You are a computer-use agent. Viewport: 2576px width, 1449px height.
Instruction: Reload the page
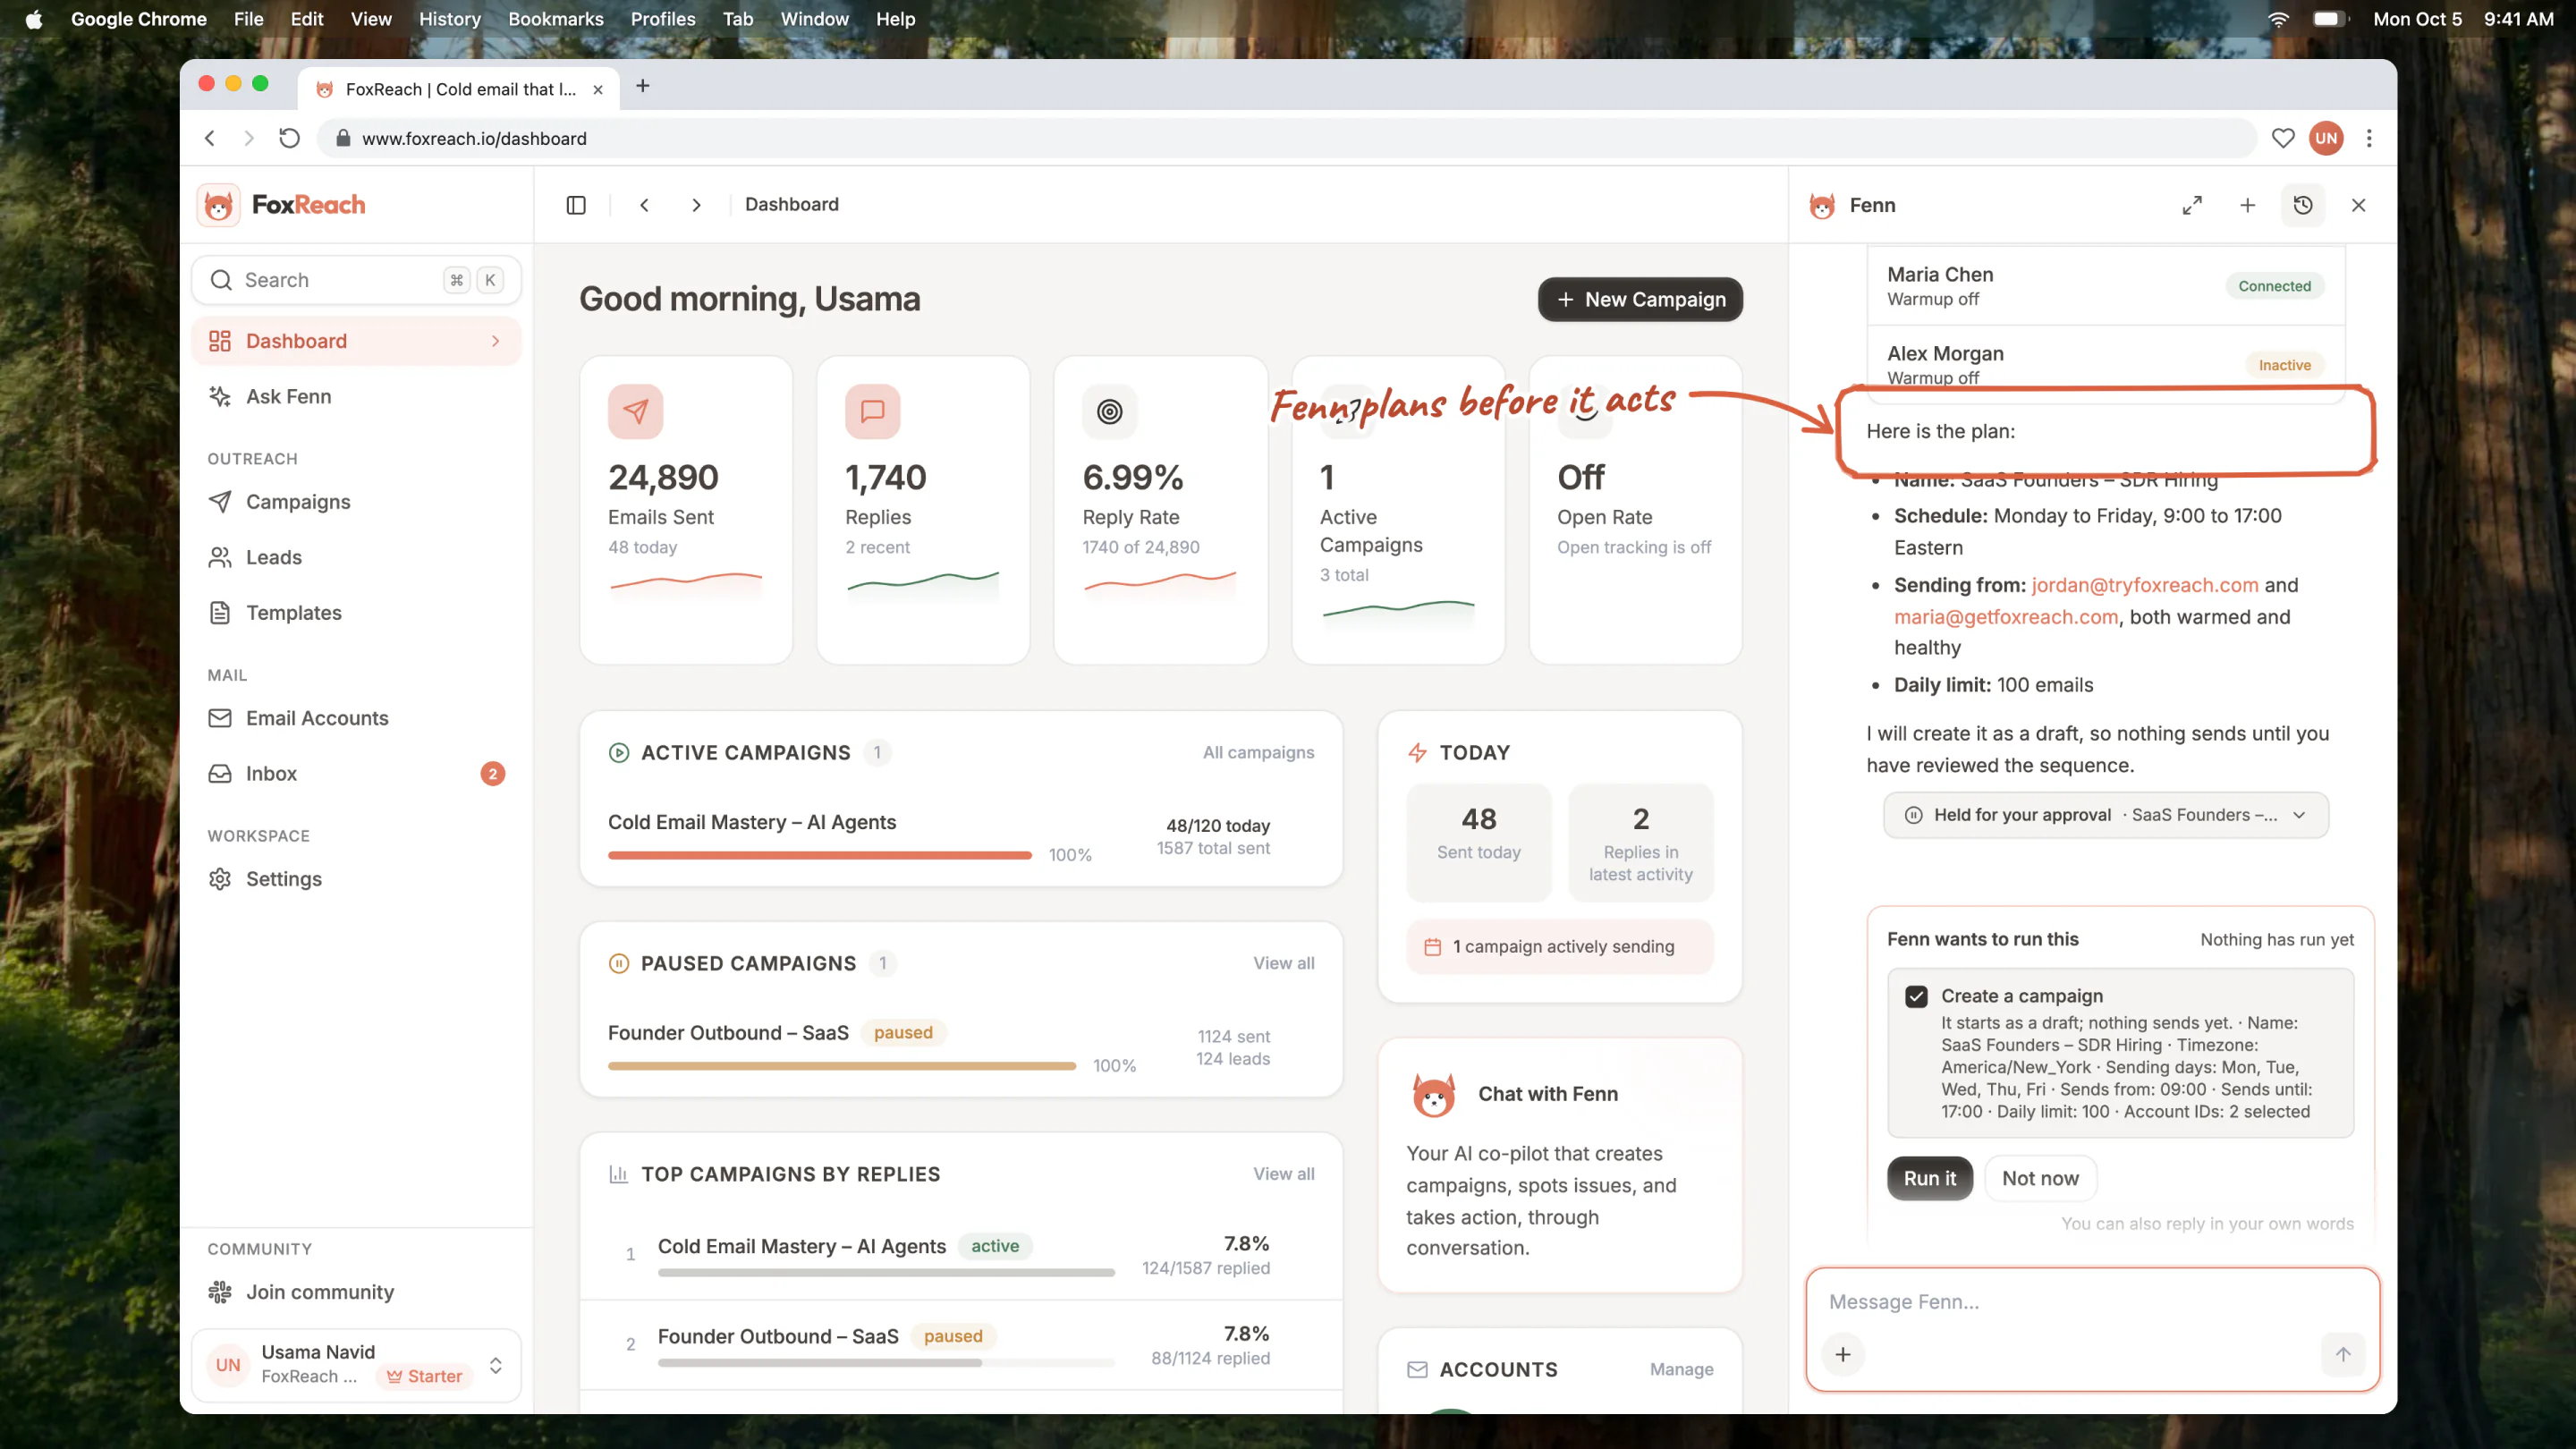click(289, 138)
